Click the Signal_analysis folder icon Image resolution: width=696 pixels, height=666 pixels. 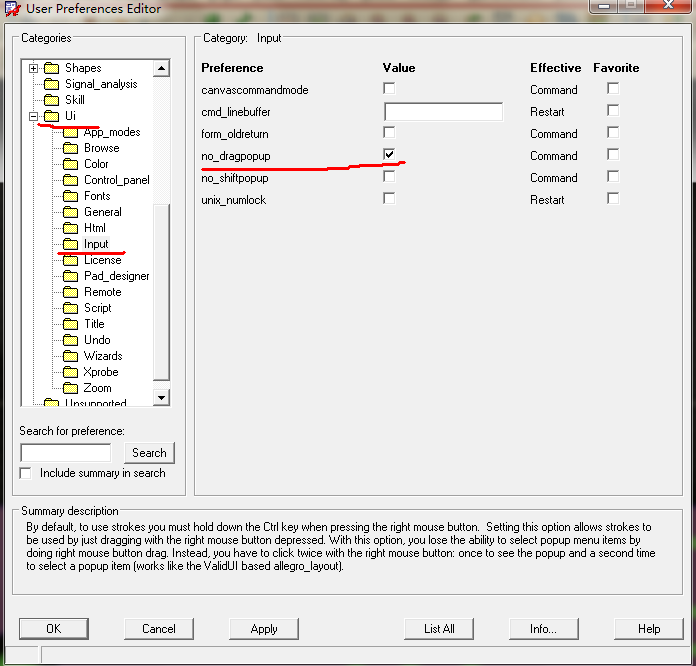(x=51, y=84)
